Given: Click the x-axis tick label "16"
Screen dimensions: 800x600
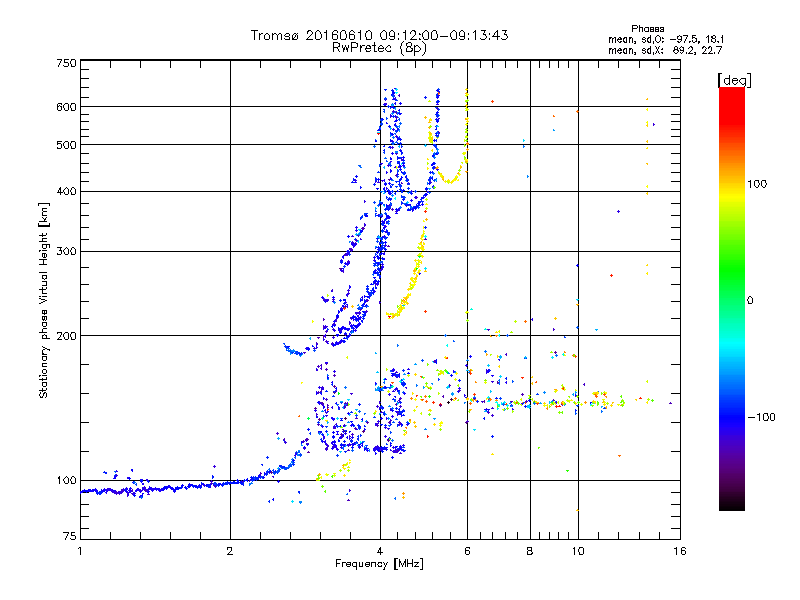Looking at the screenshot, I should pos(680,551).
